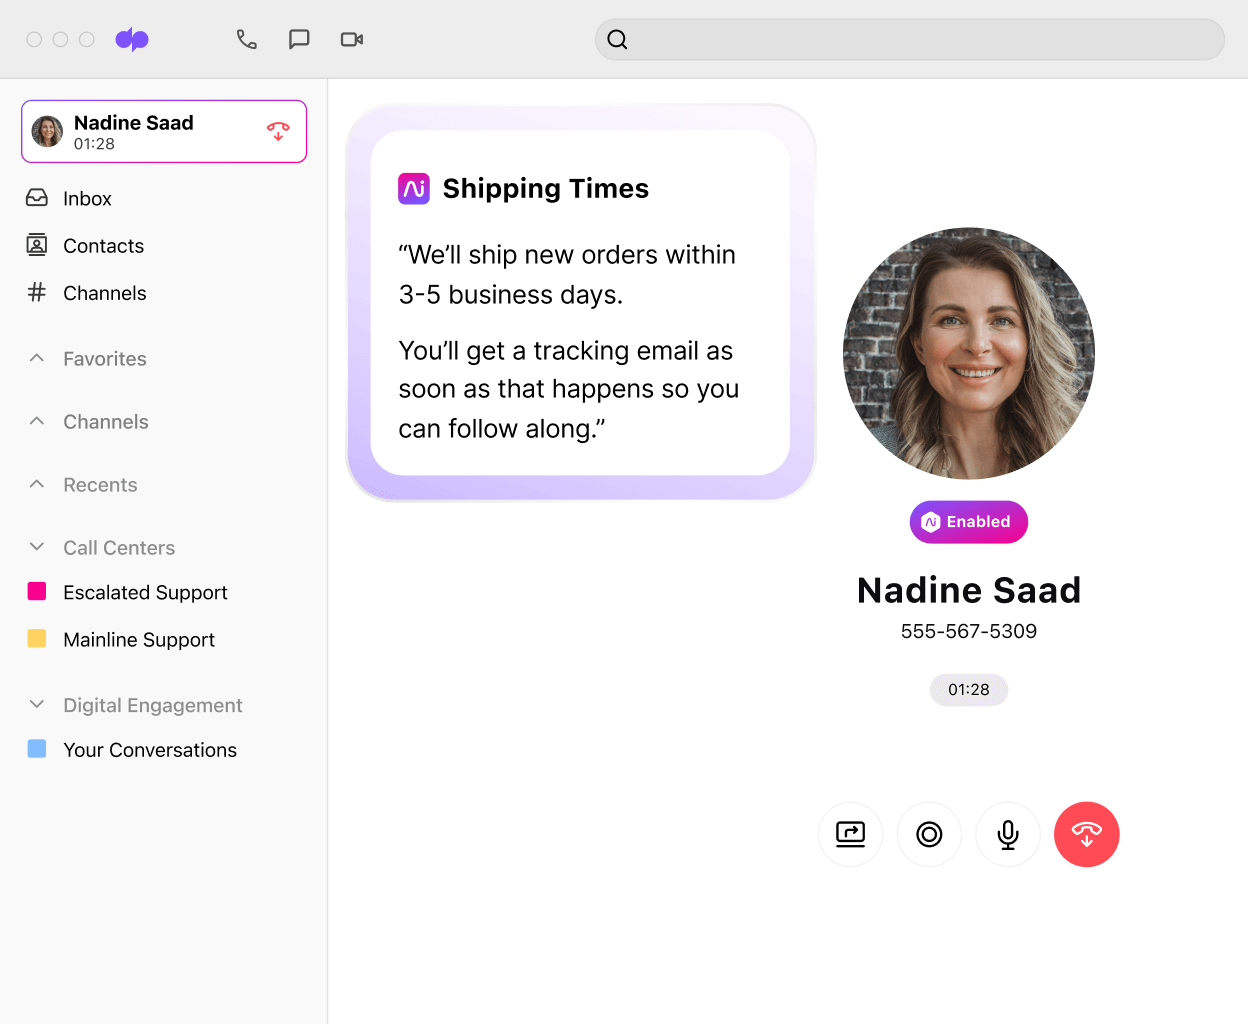Start a video call from the toolbar
1248x1024 pixels.
tap(351, 39)
